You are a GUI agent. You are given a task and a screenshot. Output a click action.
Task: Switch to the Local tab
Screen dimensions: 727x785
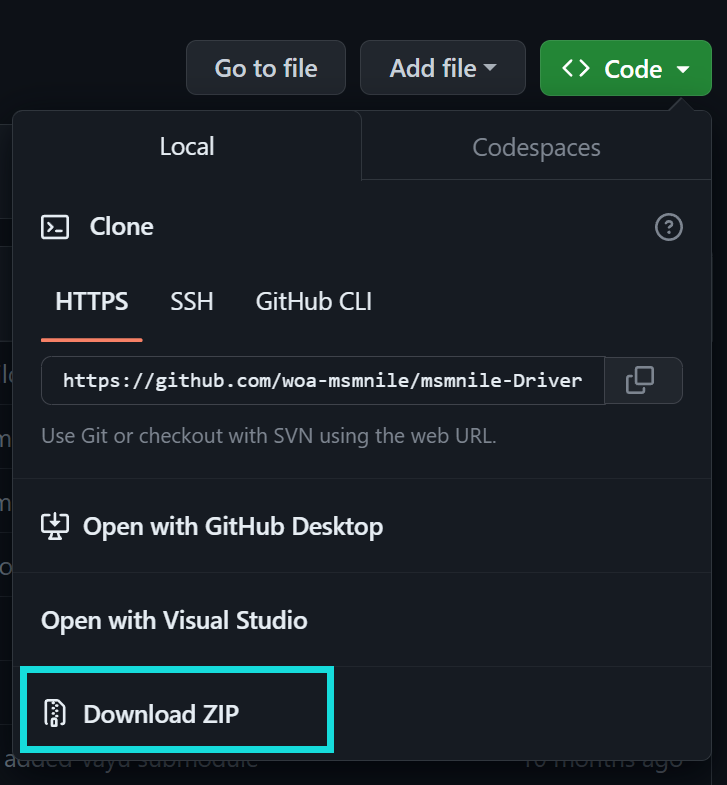187,146
